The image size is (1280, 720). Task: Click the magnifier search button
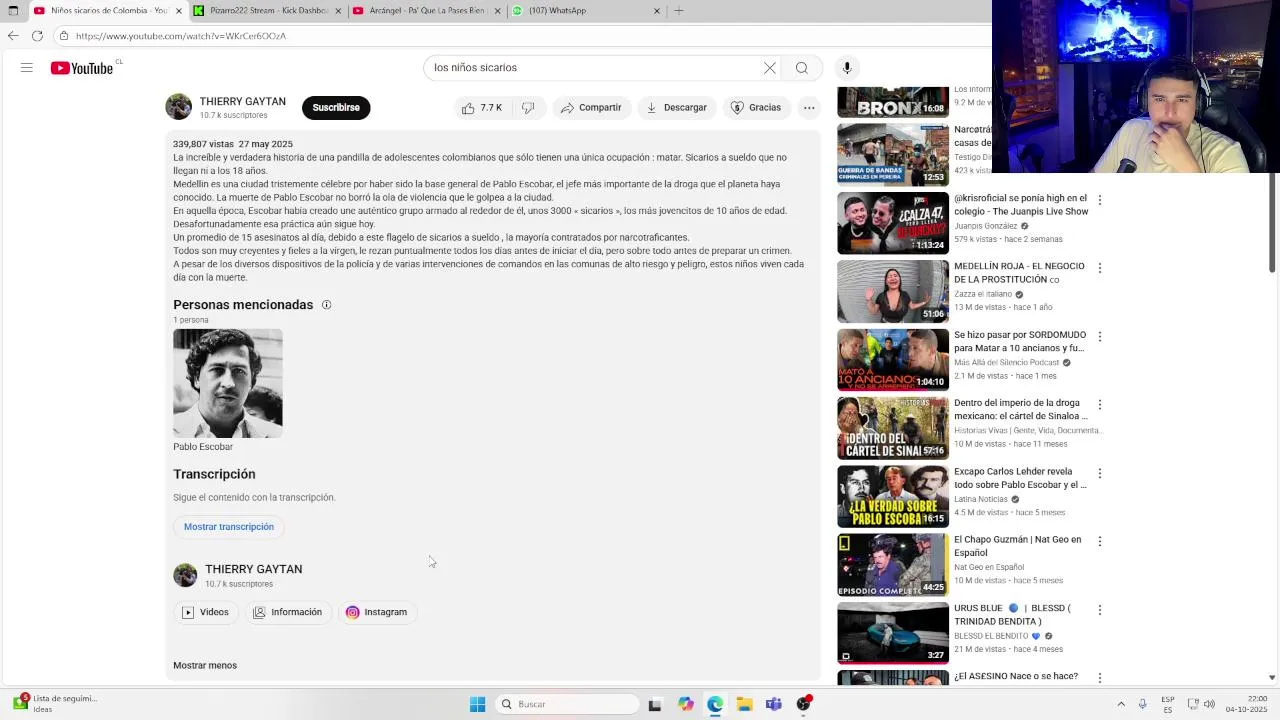(802, 68)
